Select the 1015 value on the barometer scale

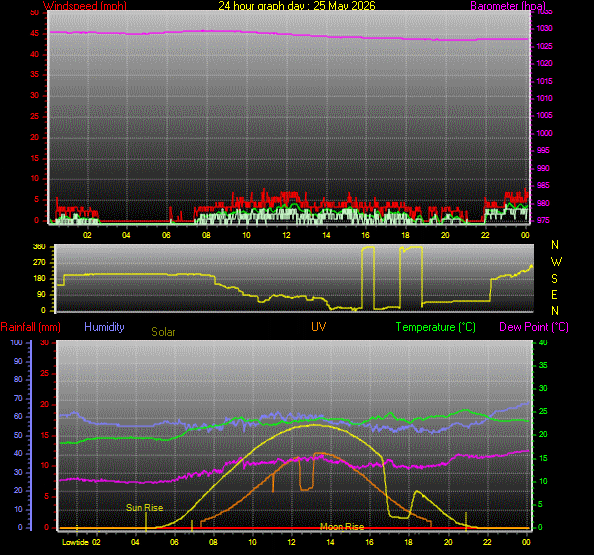(544, 81)
